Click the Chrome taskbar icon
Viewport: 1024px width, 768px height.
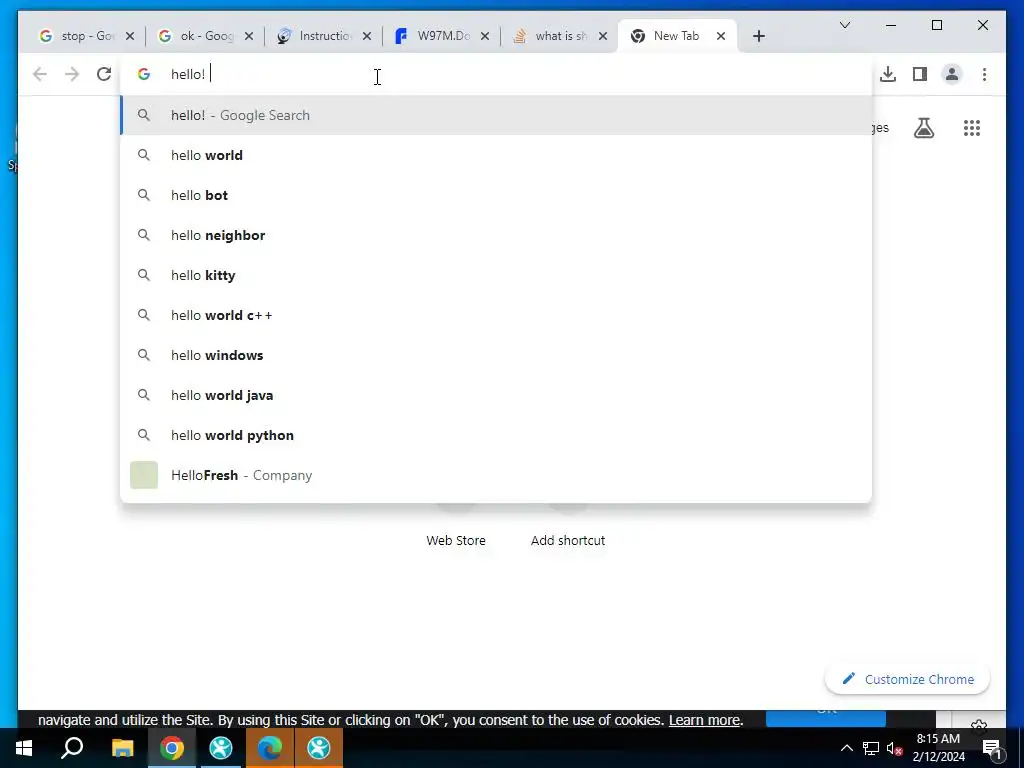[x=172, y=748]
